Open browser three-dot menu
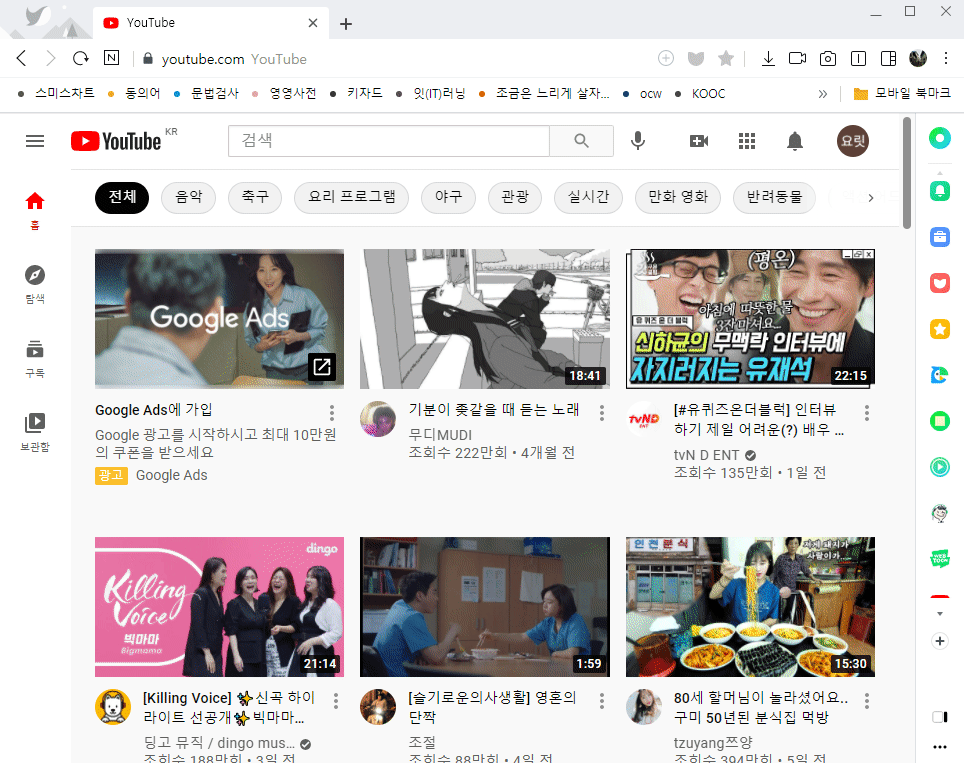Viewport: 964px width, 763px height. [x=946, y=58]
